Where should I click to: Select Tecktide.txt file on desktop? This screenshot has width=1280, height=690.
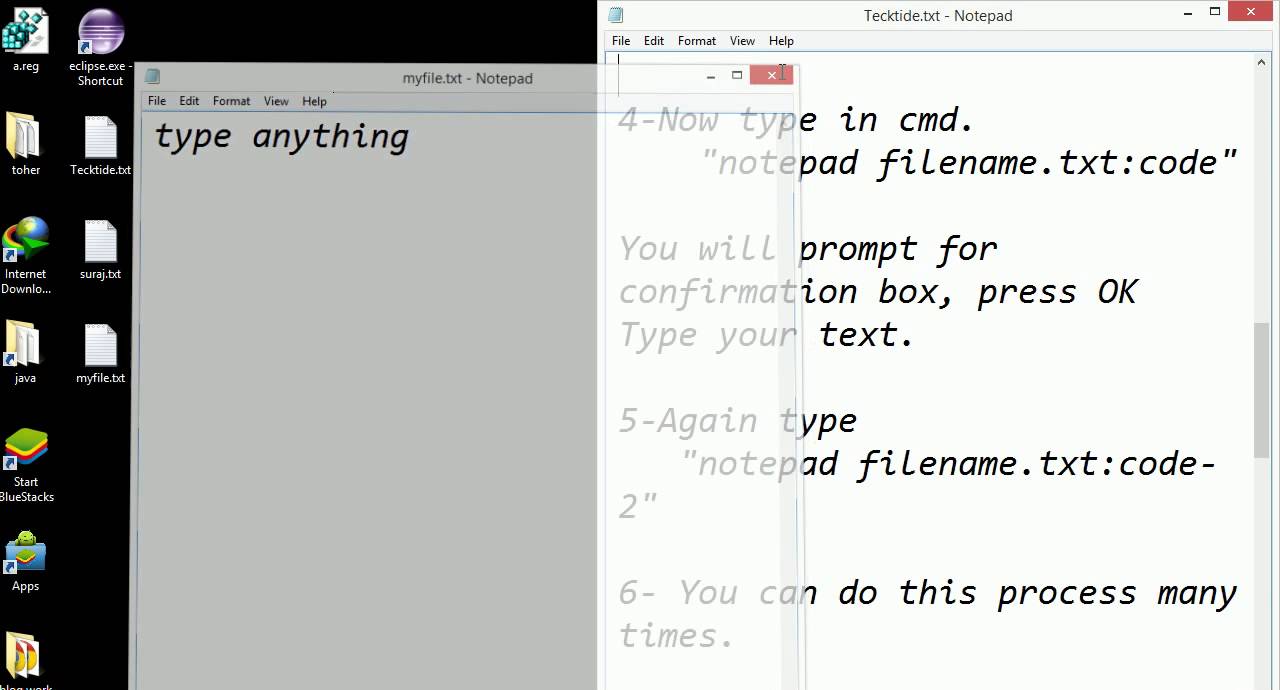[x=100, y=146]
